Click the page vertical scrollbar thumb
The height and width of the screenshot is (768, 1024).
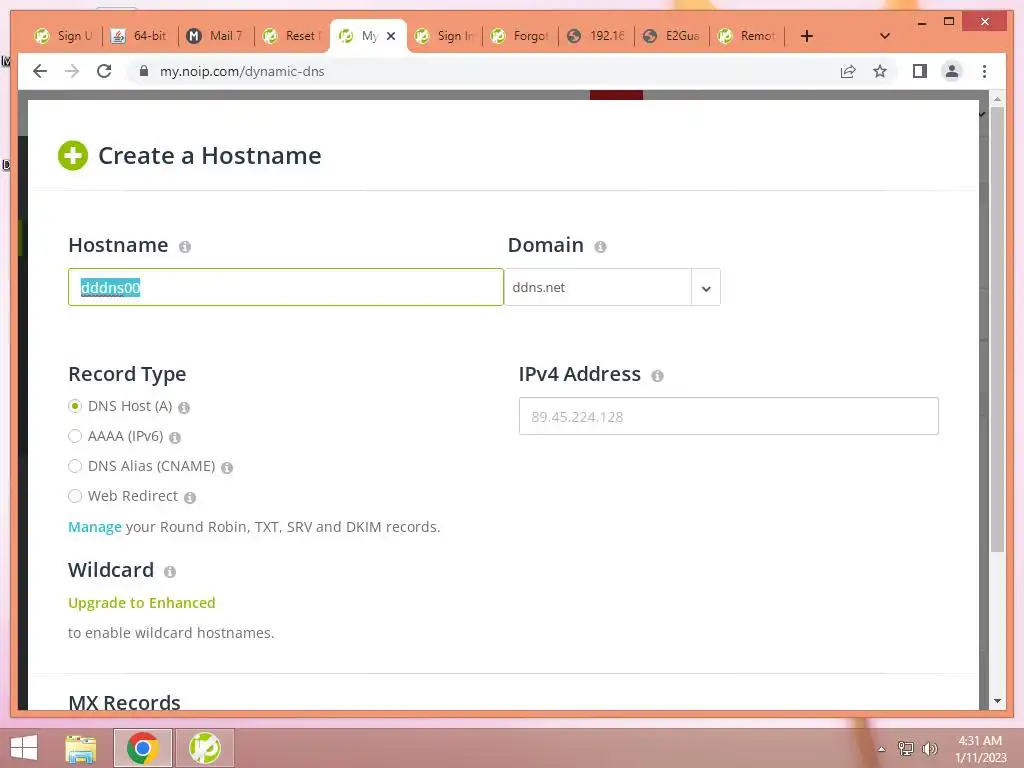[x=997, y=330]
